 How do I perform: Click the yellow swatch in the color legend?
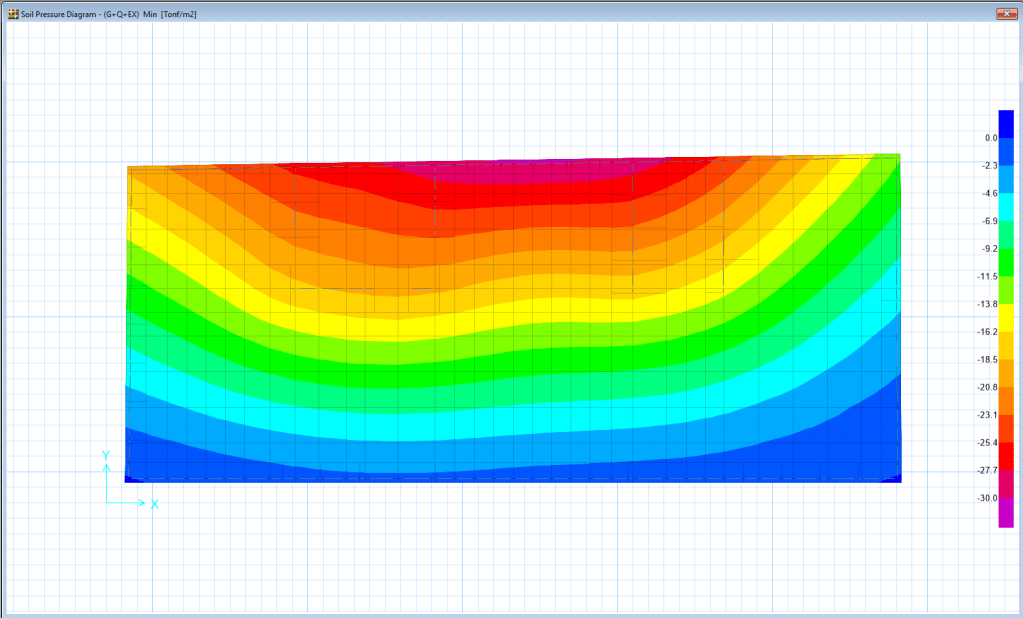tap(1005, 317)
